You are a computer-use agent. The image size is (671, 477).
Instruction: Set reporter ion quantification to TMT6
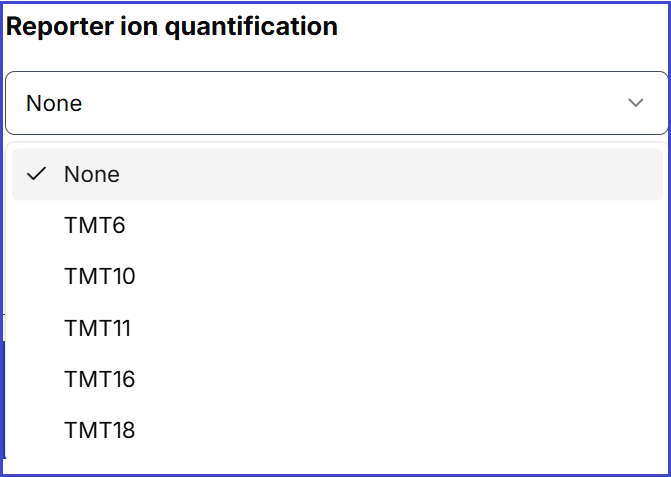[x=95, y=225]
